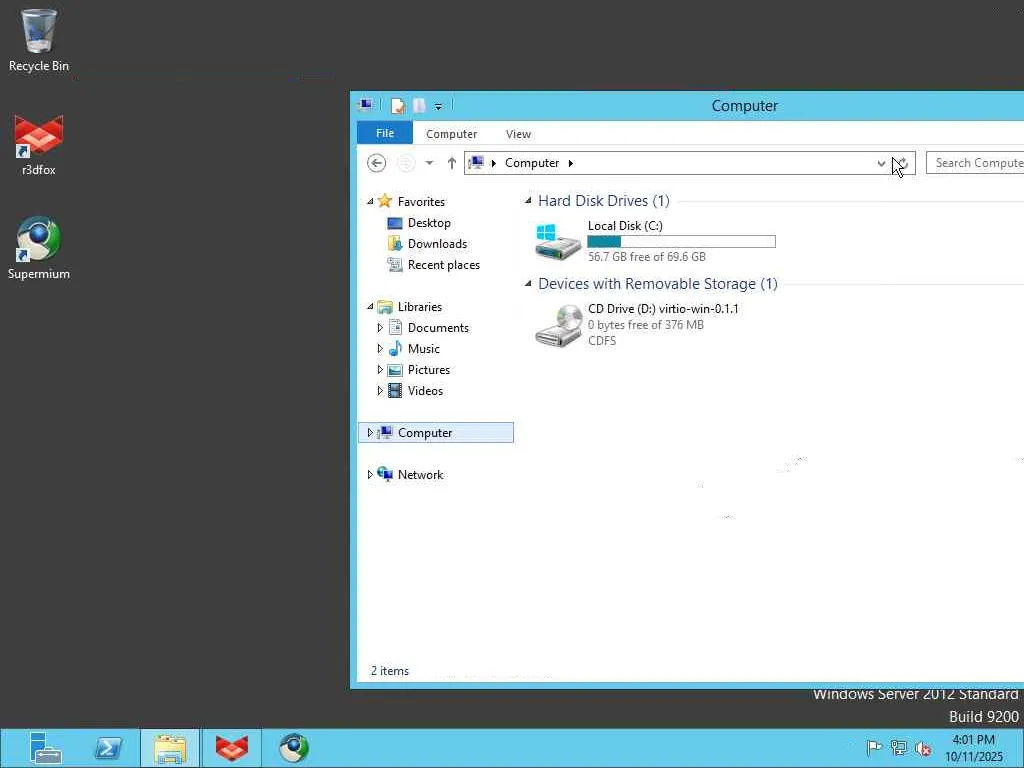
Task: Click the CD Drive (D:) virtio-win-0.1.1 label
Action: pos(663,309)
